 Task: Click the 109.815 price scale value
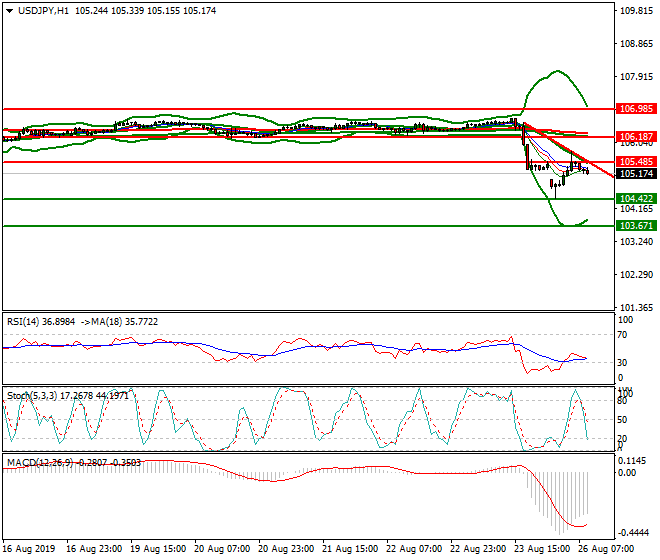click(636, 11)
